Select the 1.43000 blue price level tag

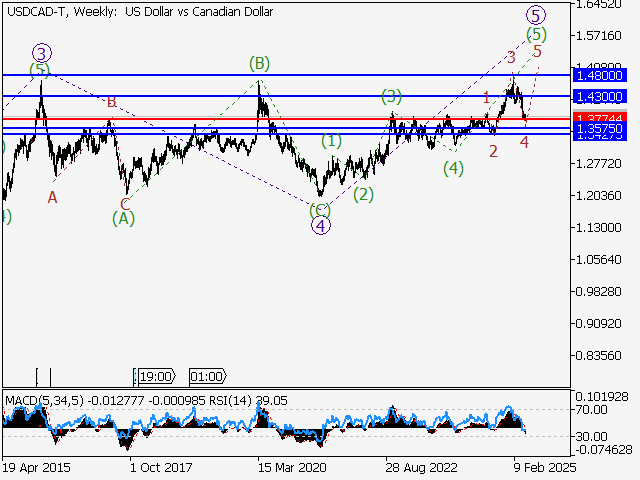coord(600,96)
